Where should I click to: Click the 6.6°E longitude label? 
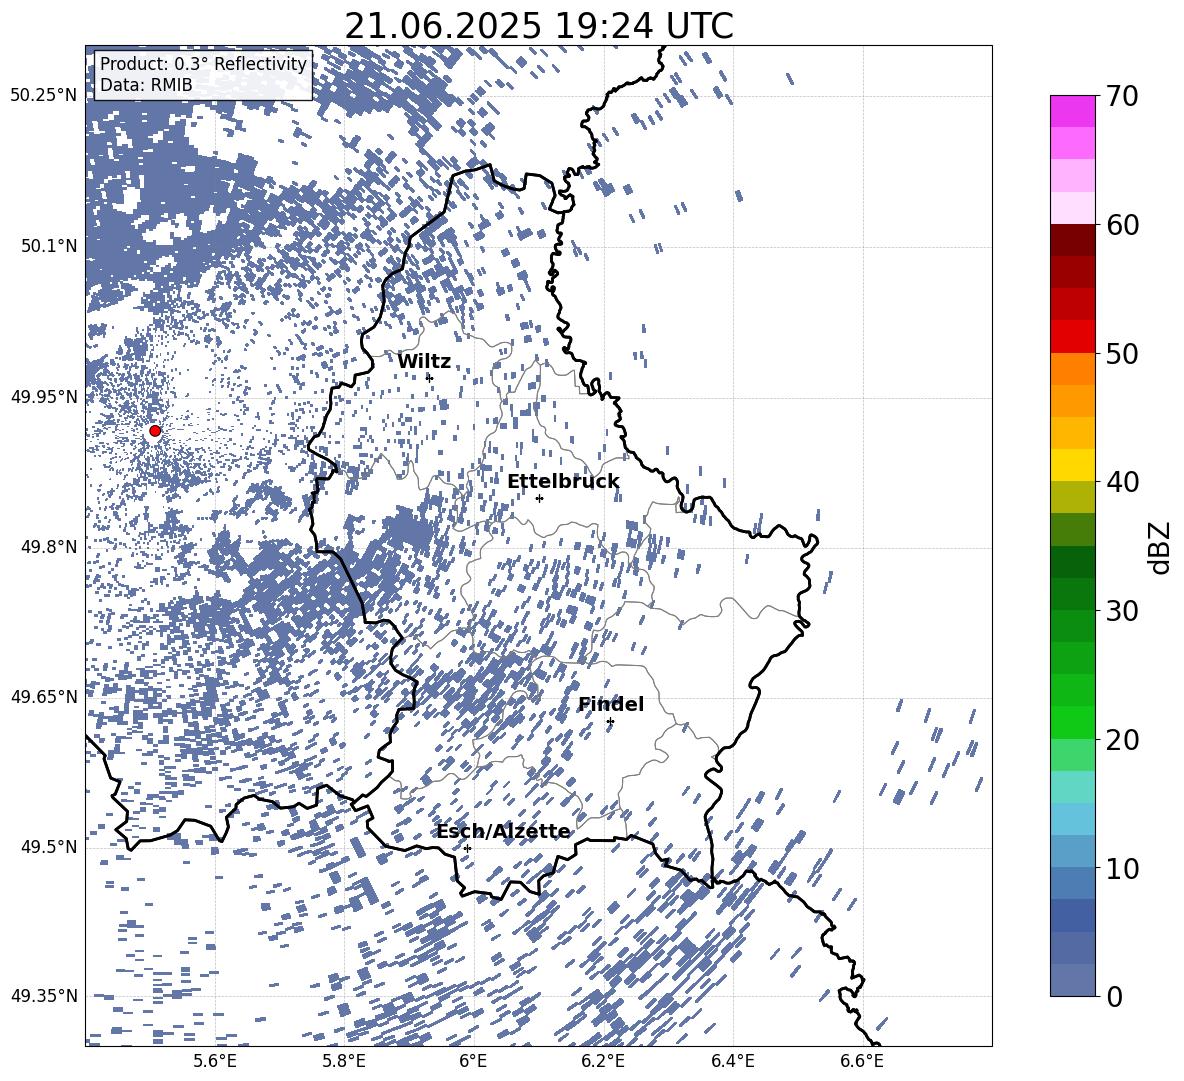862,1061
